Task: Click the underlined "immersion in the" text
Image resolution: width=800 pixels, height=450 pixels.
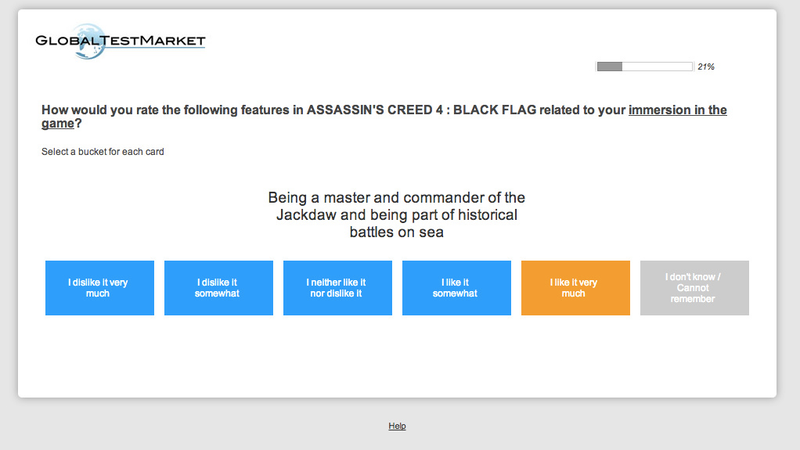Action: (x=678, y=110)
